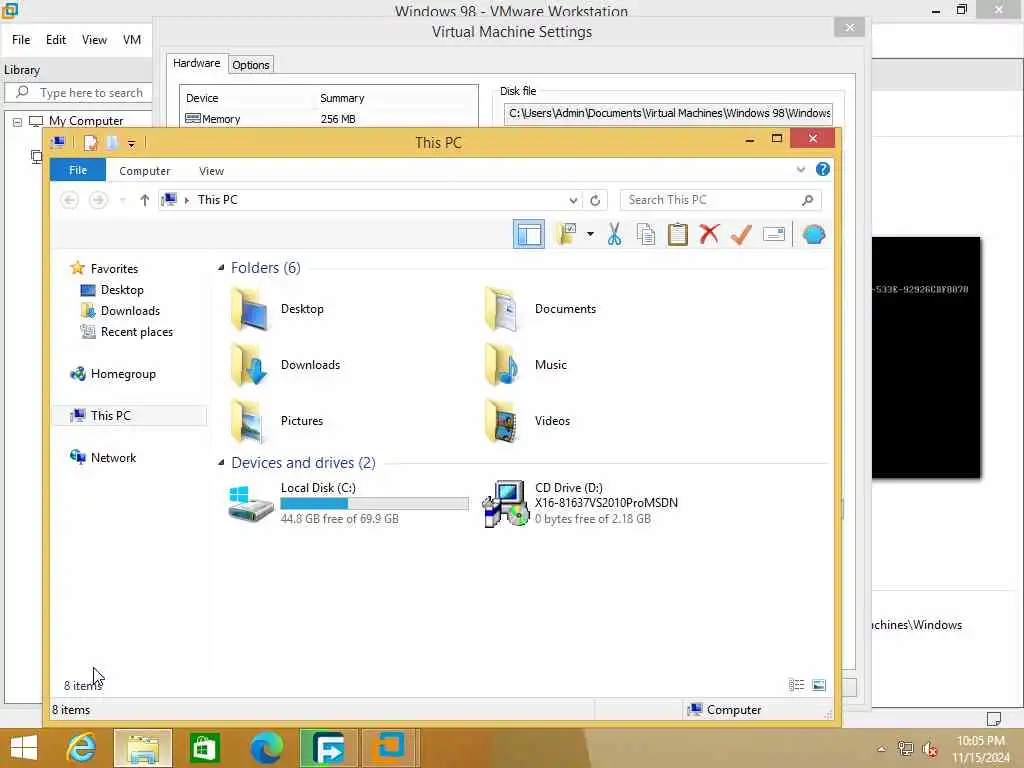
Task: Open Customize Quick Access Toolbar dropdown
Action: tap(131, 143)
